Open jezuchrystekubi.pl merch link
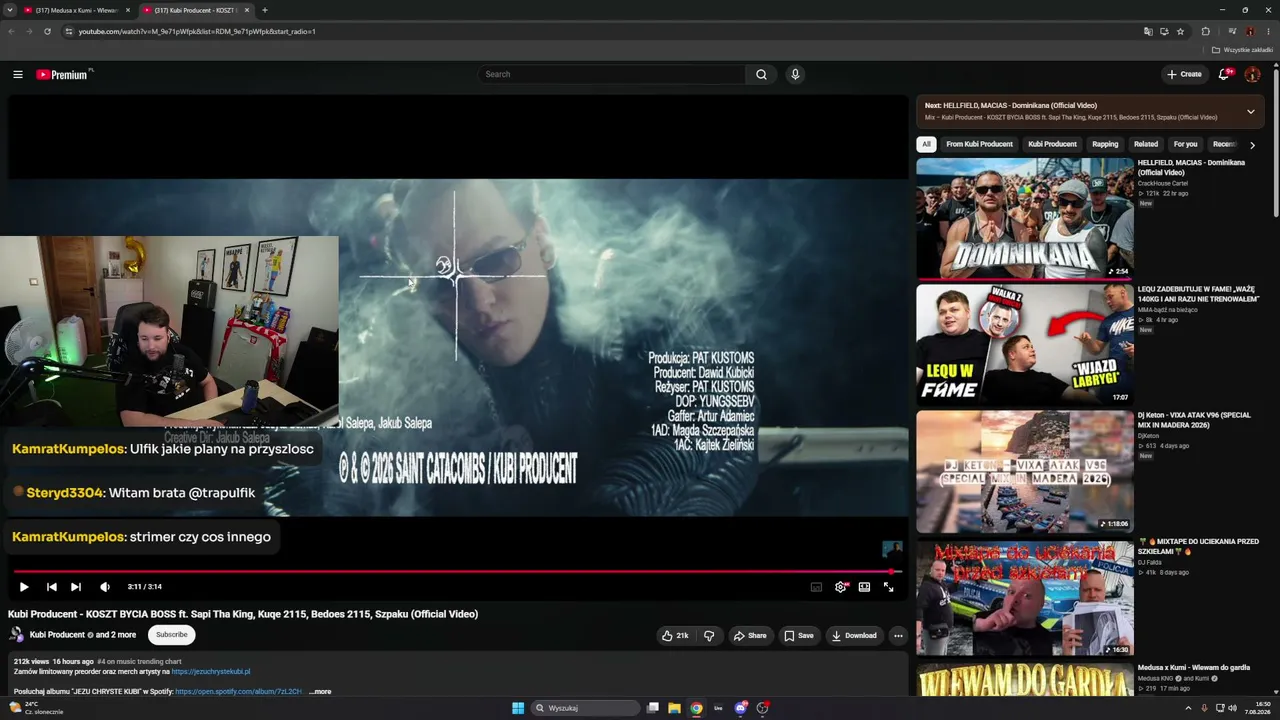 (211, 672)
